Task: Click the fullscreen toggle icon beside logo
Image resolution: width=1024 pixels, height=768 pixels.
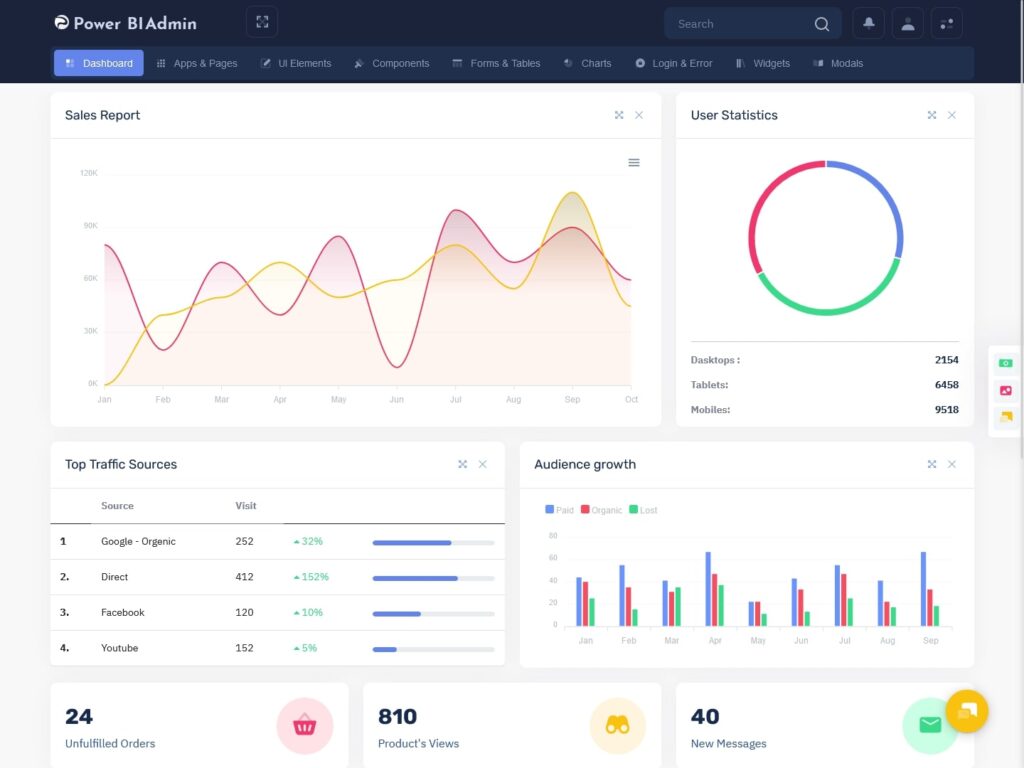Action: tap(261, 21)
